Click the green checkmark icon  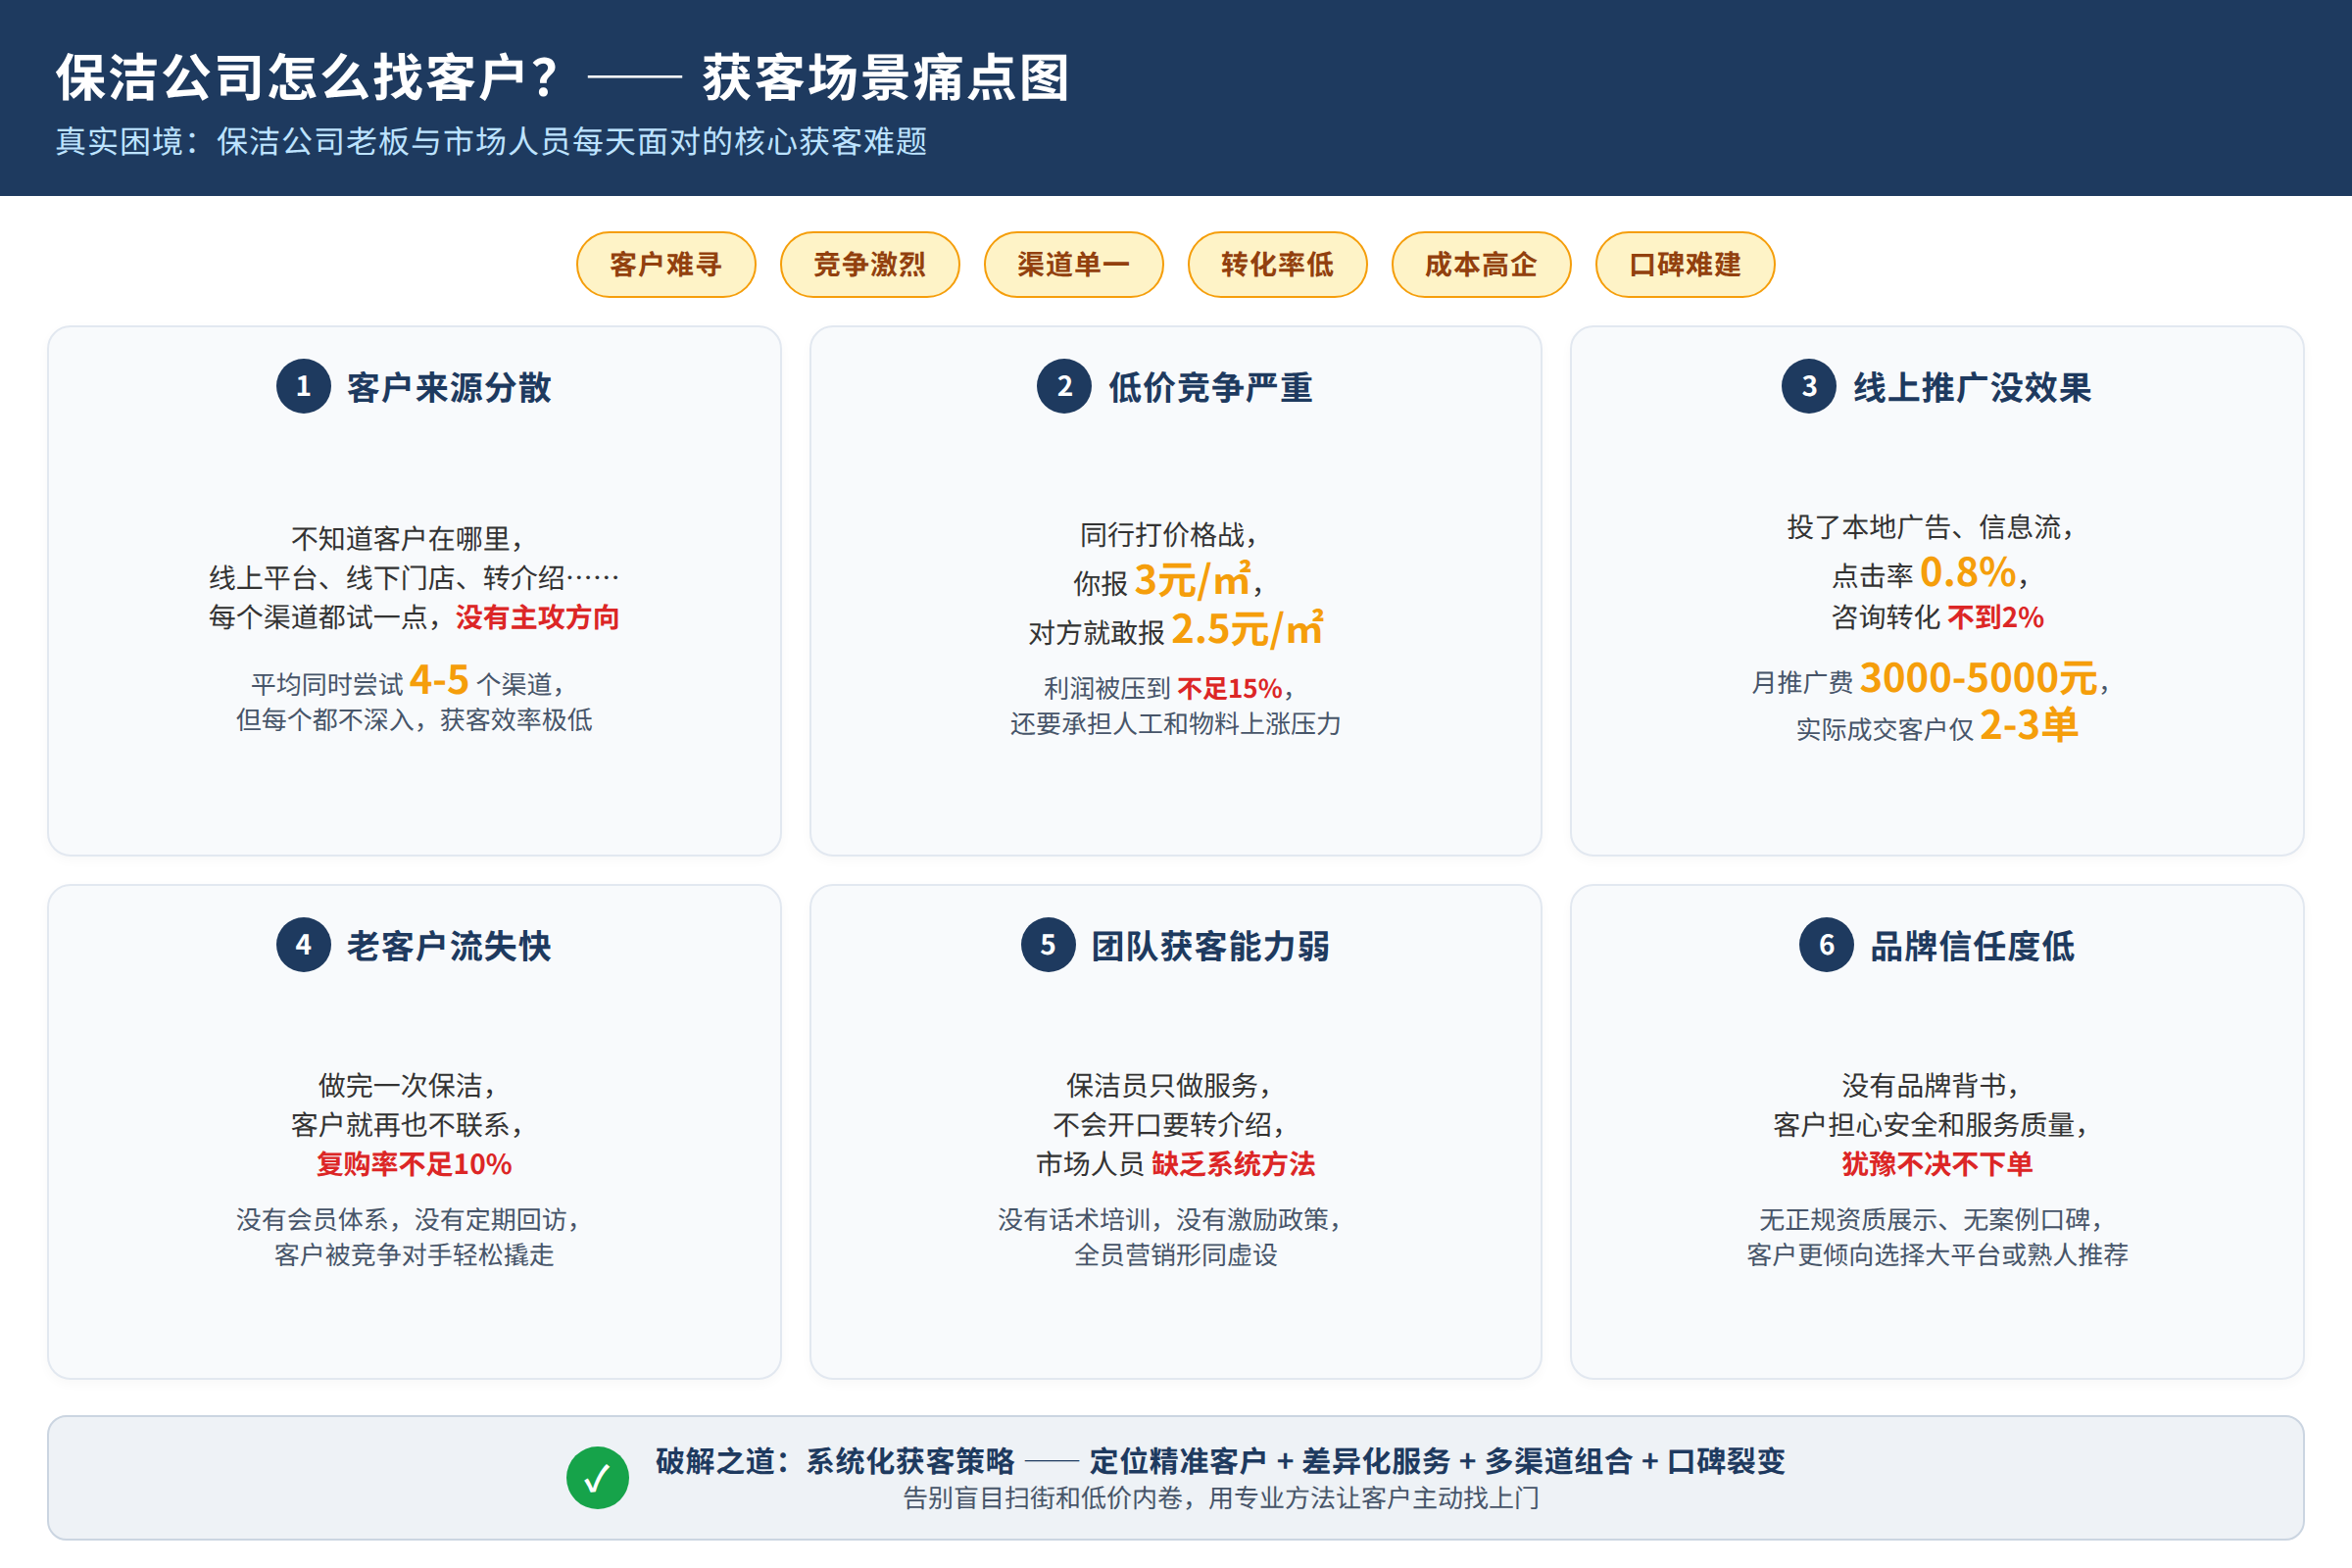pyautogui.click(x=597, y=1478)
